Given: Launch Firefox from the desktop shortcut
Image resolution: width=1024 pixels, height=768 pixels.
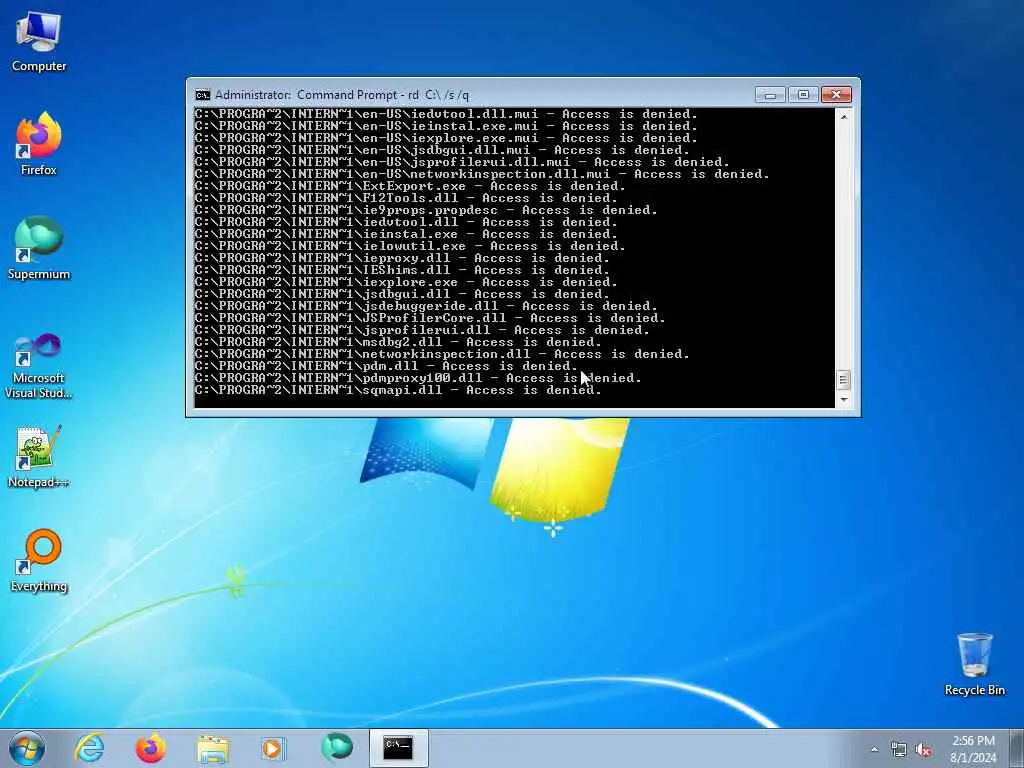Looking at the screenshot, I should 39,144.
